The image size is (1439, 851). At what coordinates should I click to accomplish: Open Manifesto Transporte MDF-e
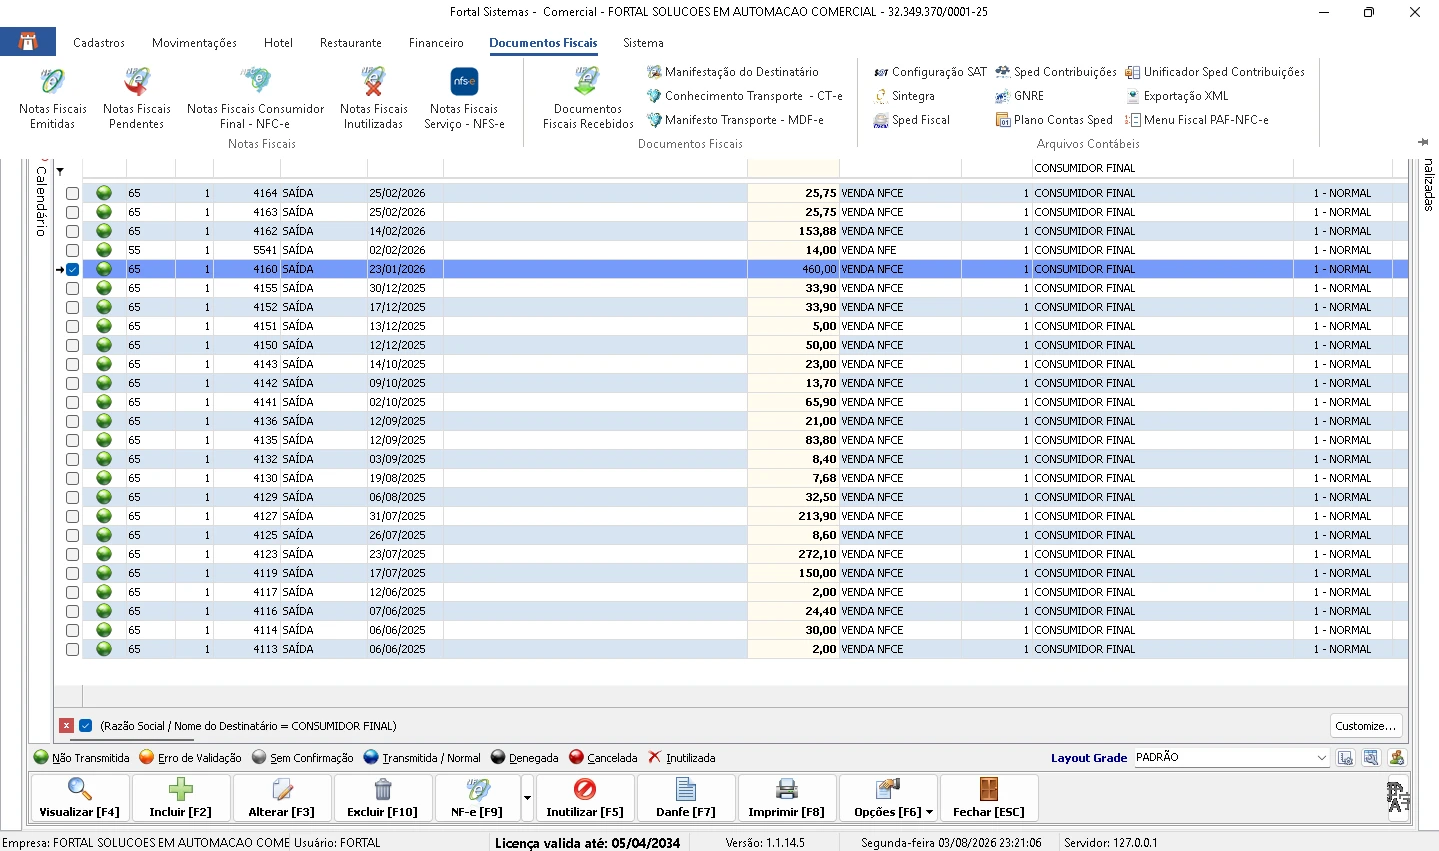point(736,120)
